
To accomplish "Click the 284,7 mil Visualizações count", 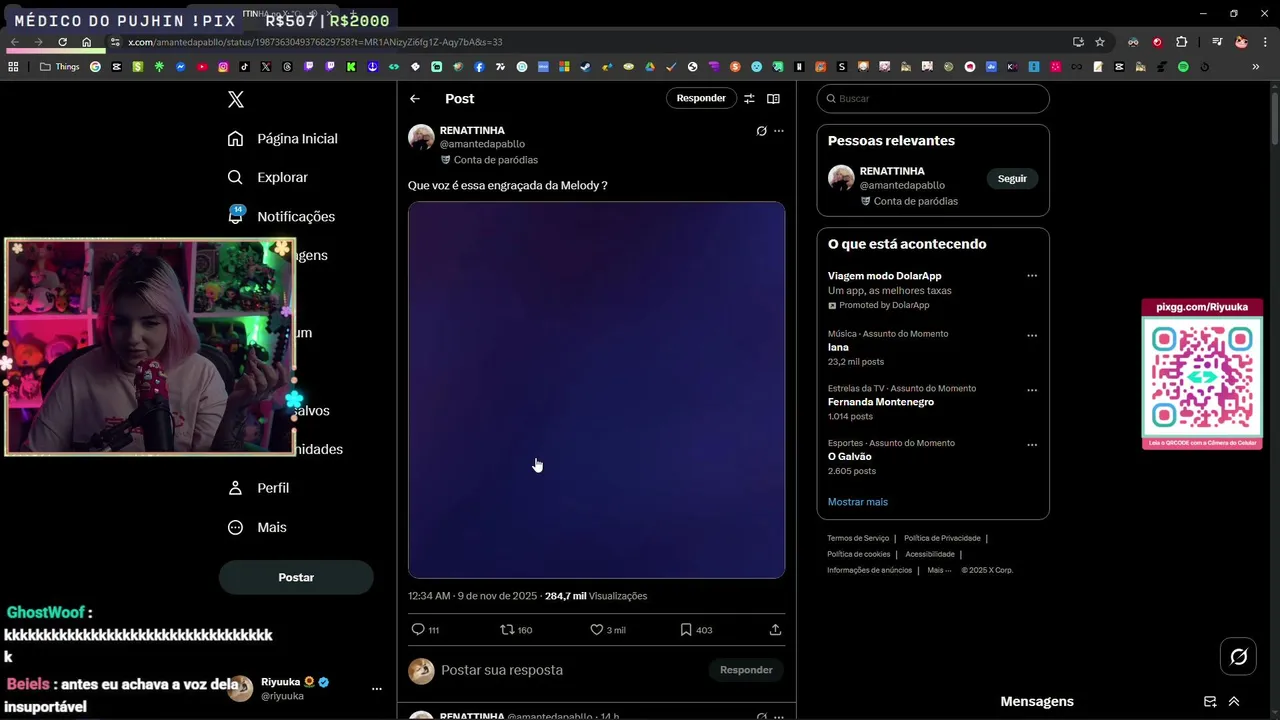I will tap(596, 596).
